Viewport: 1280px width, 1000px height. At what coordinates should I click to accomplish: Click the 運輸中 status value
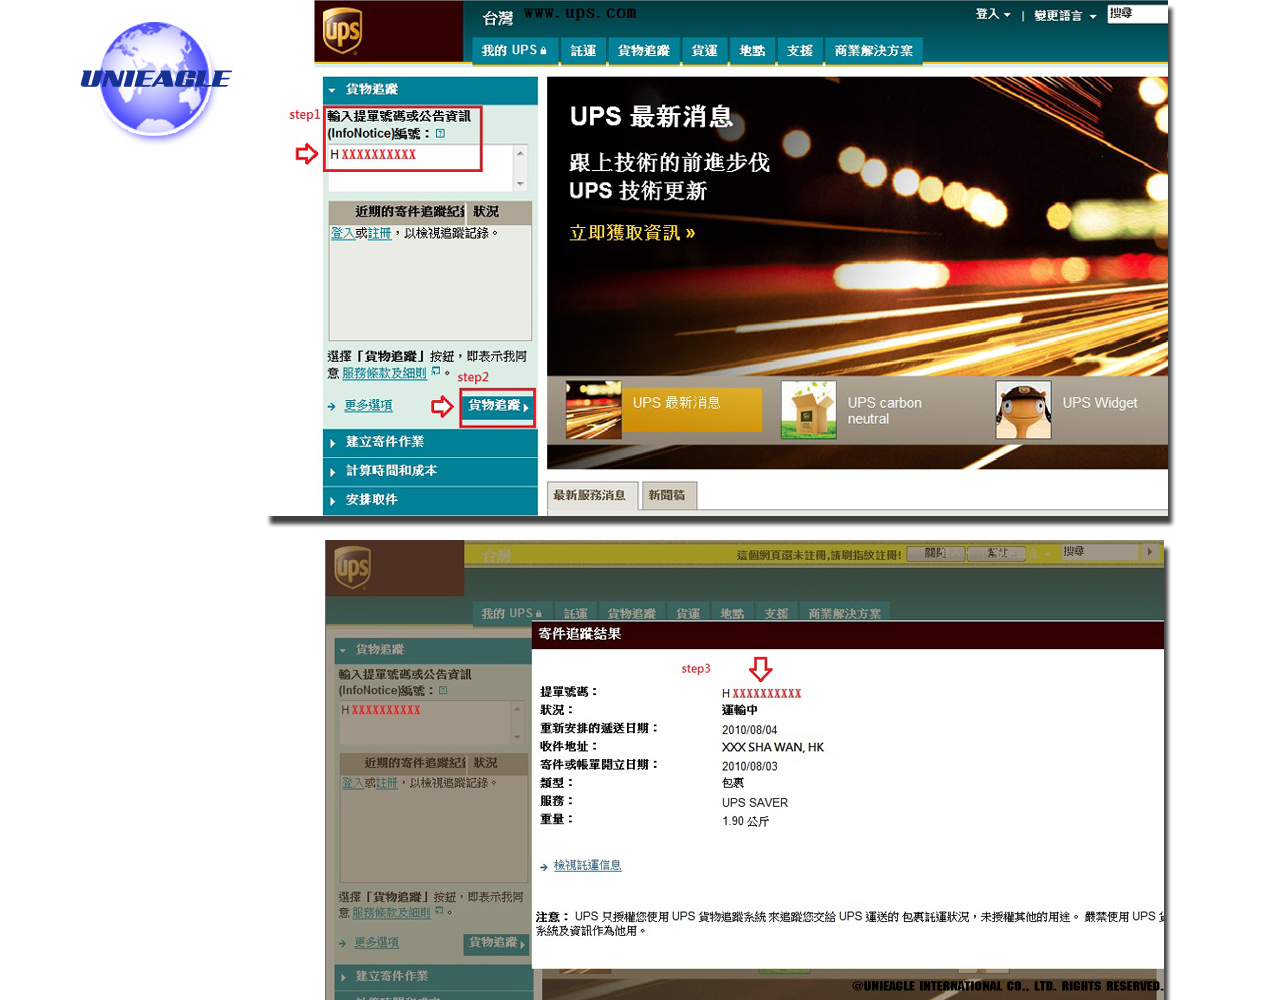pyautogui.click(x=740, y=711)
